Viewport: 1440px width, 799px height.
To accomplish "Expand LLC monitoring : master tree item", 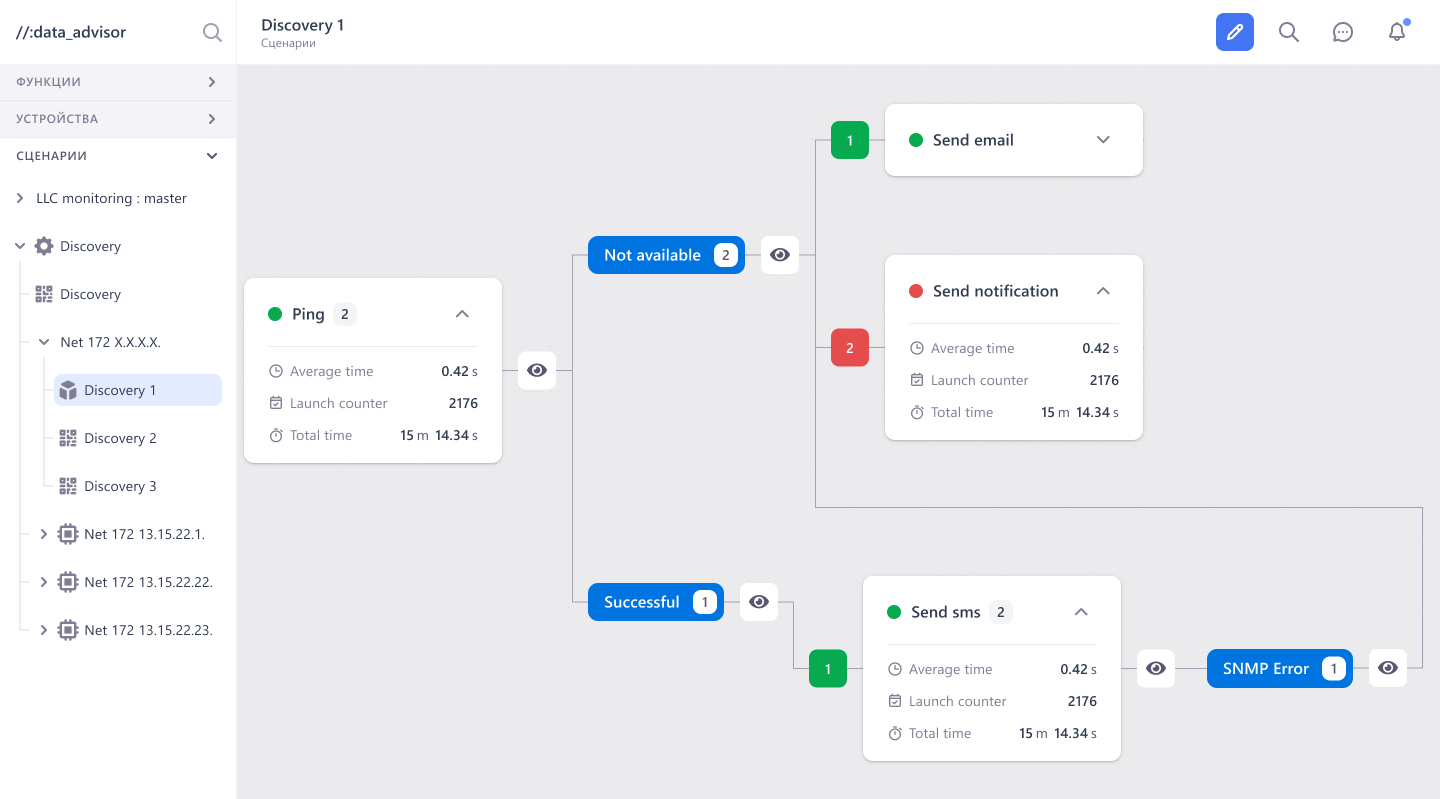I will 20,198.
